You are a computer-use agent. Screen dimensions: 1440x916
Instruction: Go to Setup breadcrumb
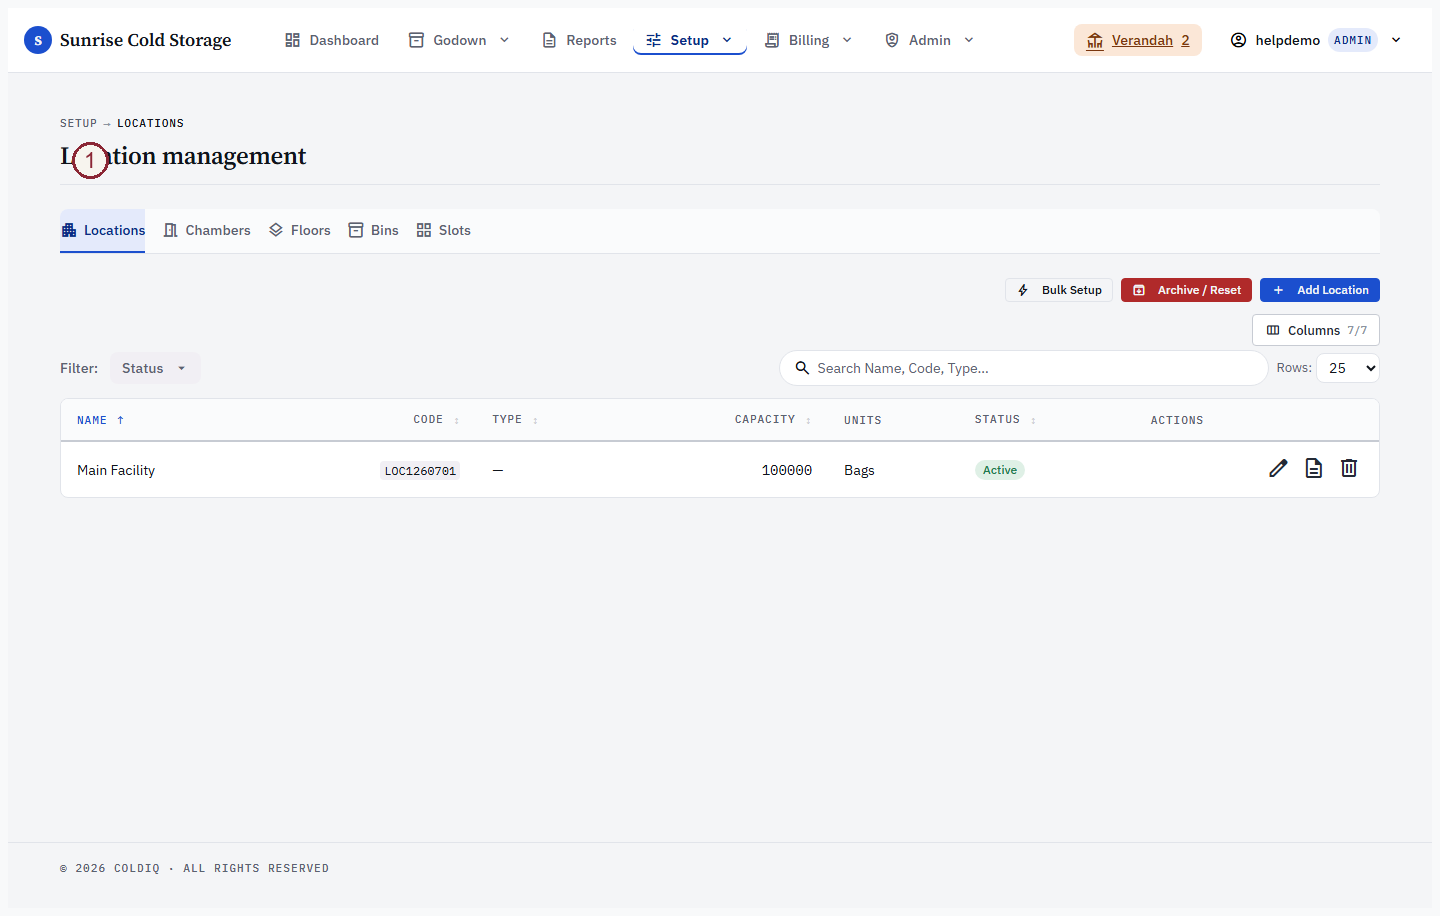[x=78, y=123]
